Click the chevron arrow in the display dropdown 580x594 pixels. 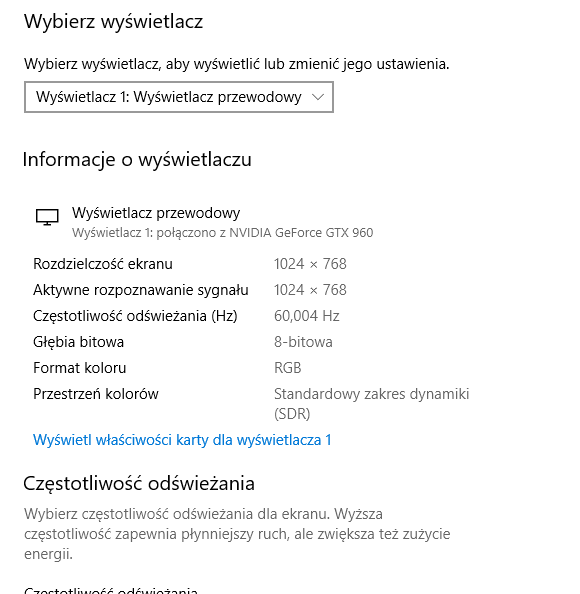pos(317,97)
